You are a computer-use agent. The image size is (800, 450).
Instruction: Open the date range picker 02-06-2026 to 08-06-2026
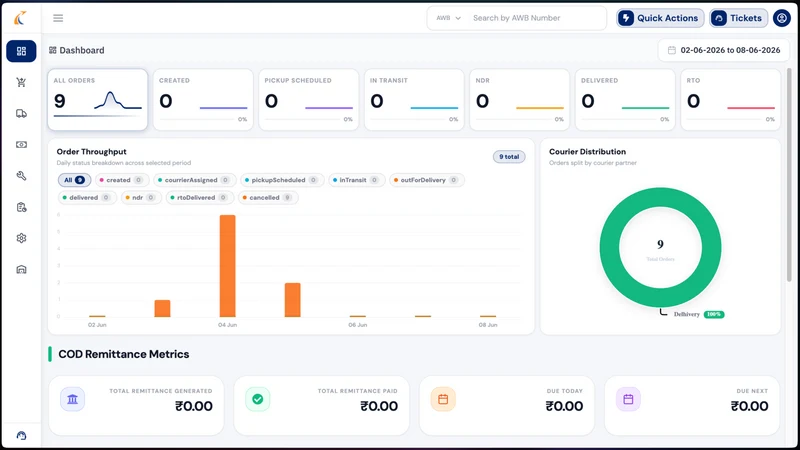coord(724,50)
